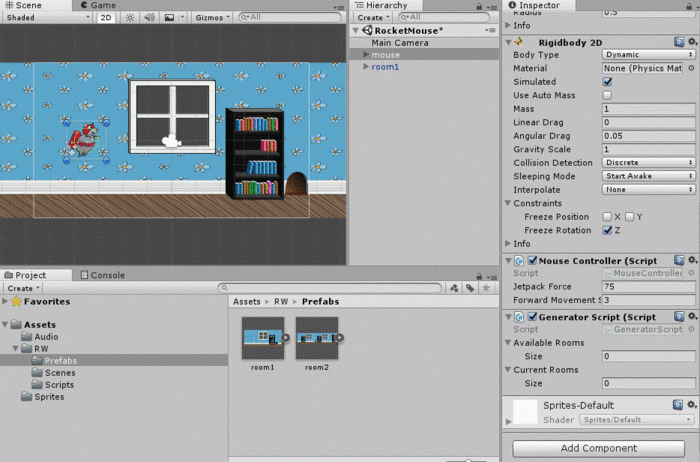The image size is (700, 462).
Task: Click the Scene view search field
Action: (290, 17)
